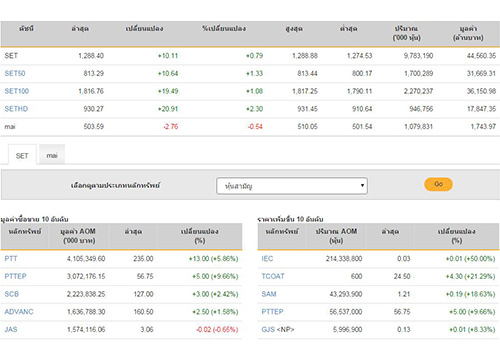This screenshot has height=360, width=500.
Task: Select SET volume 9,783,190
Action: point(418,56)
